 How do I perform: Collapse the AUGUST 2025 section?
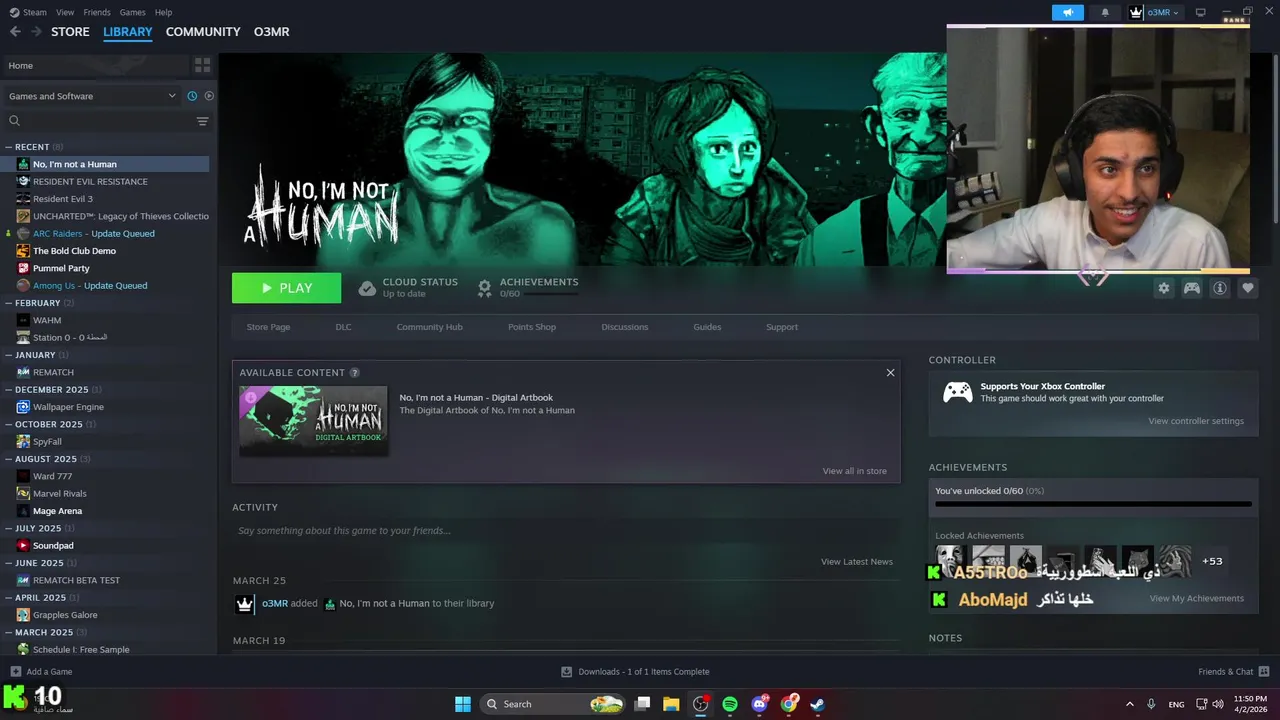(x=47, y=459)
